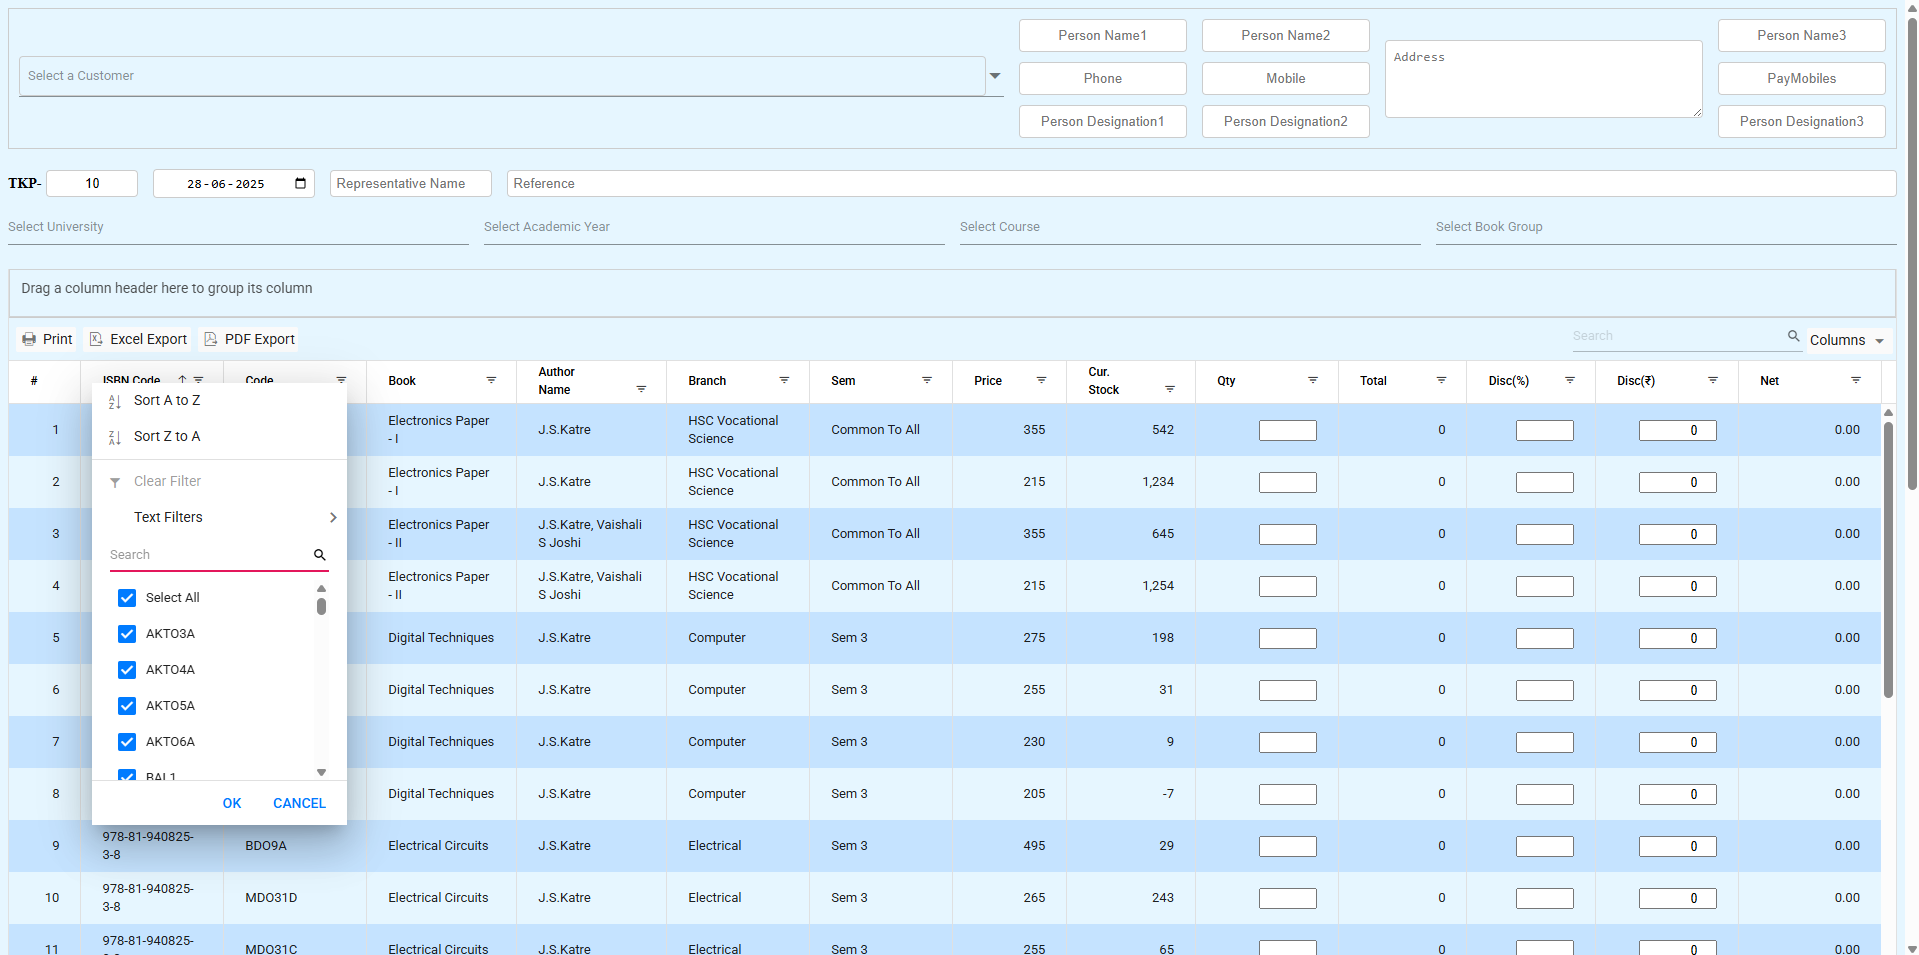Click the Sort A to Z icon
The image size is (1919, 955).
click(x=113, y=400)
